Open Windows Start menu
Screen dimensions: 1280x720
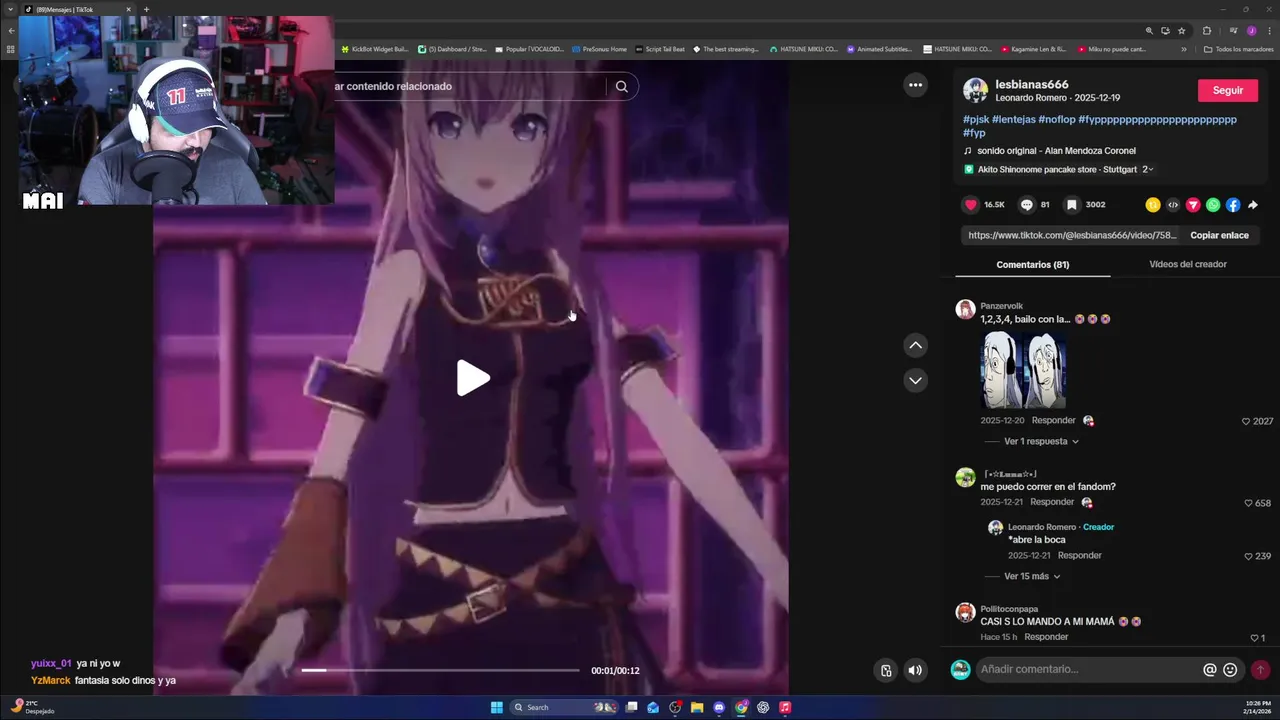click(x=496, y=707)
